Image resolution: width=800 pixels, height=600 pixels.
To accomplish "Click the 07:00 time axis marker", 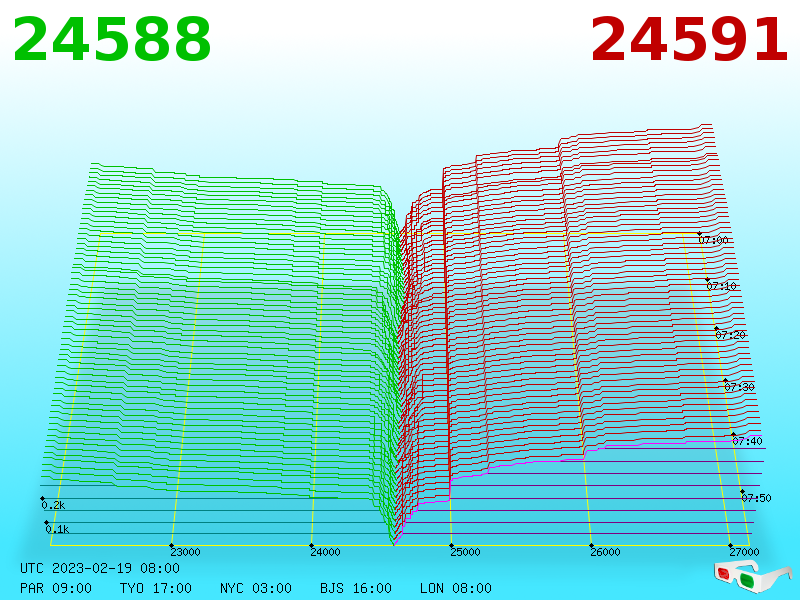I will (713, 240).
